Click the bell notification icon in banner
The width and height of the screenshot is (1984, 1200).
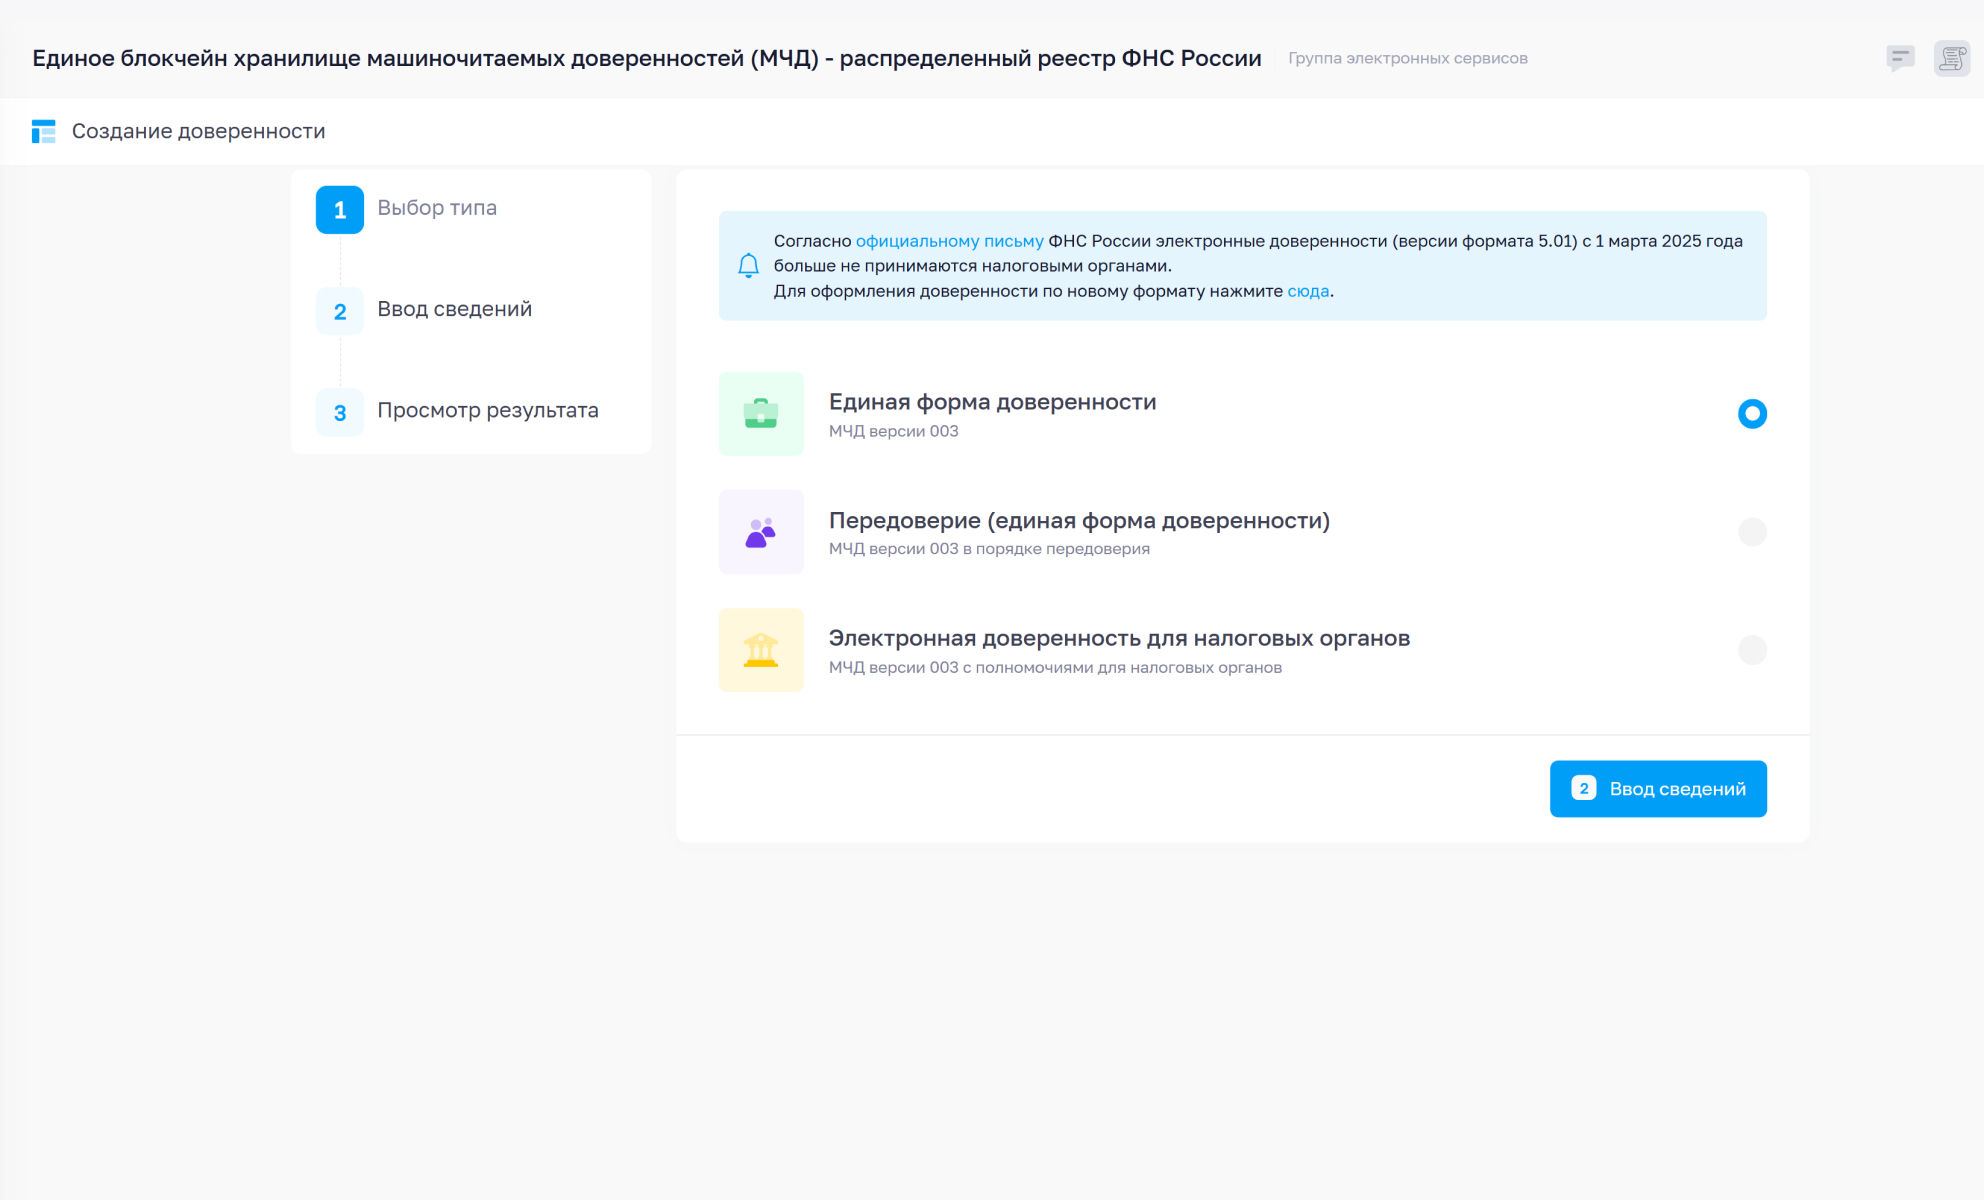pos(748,266)
